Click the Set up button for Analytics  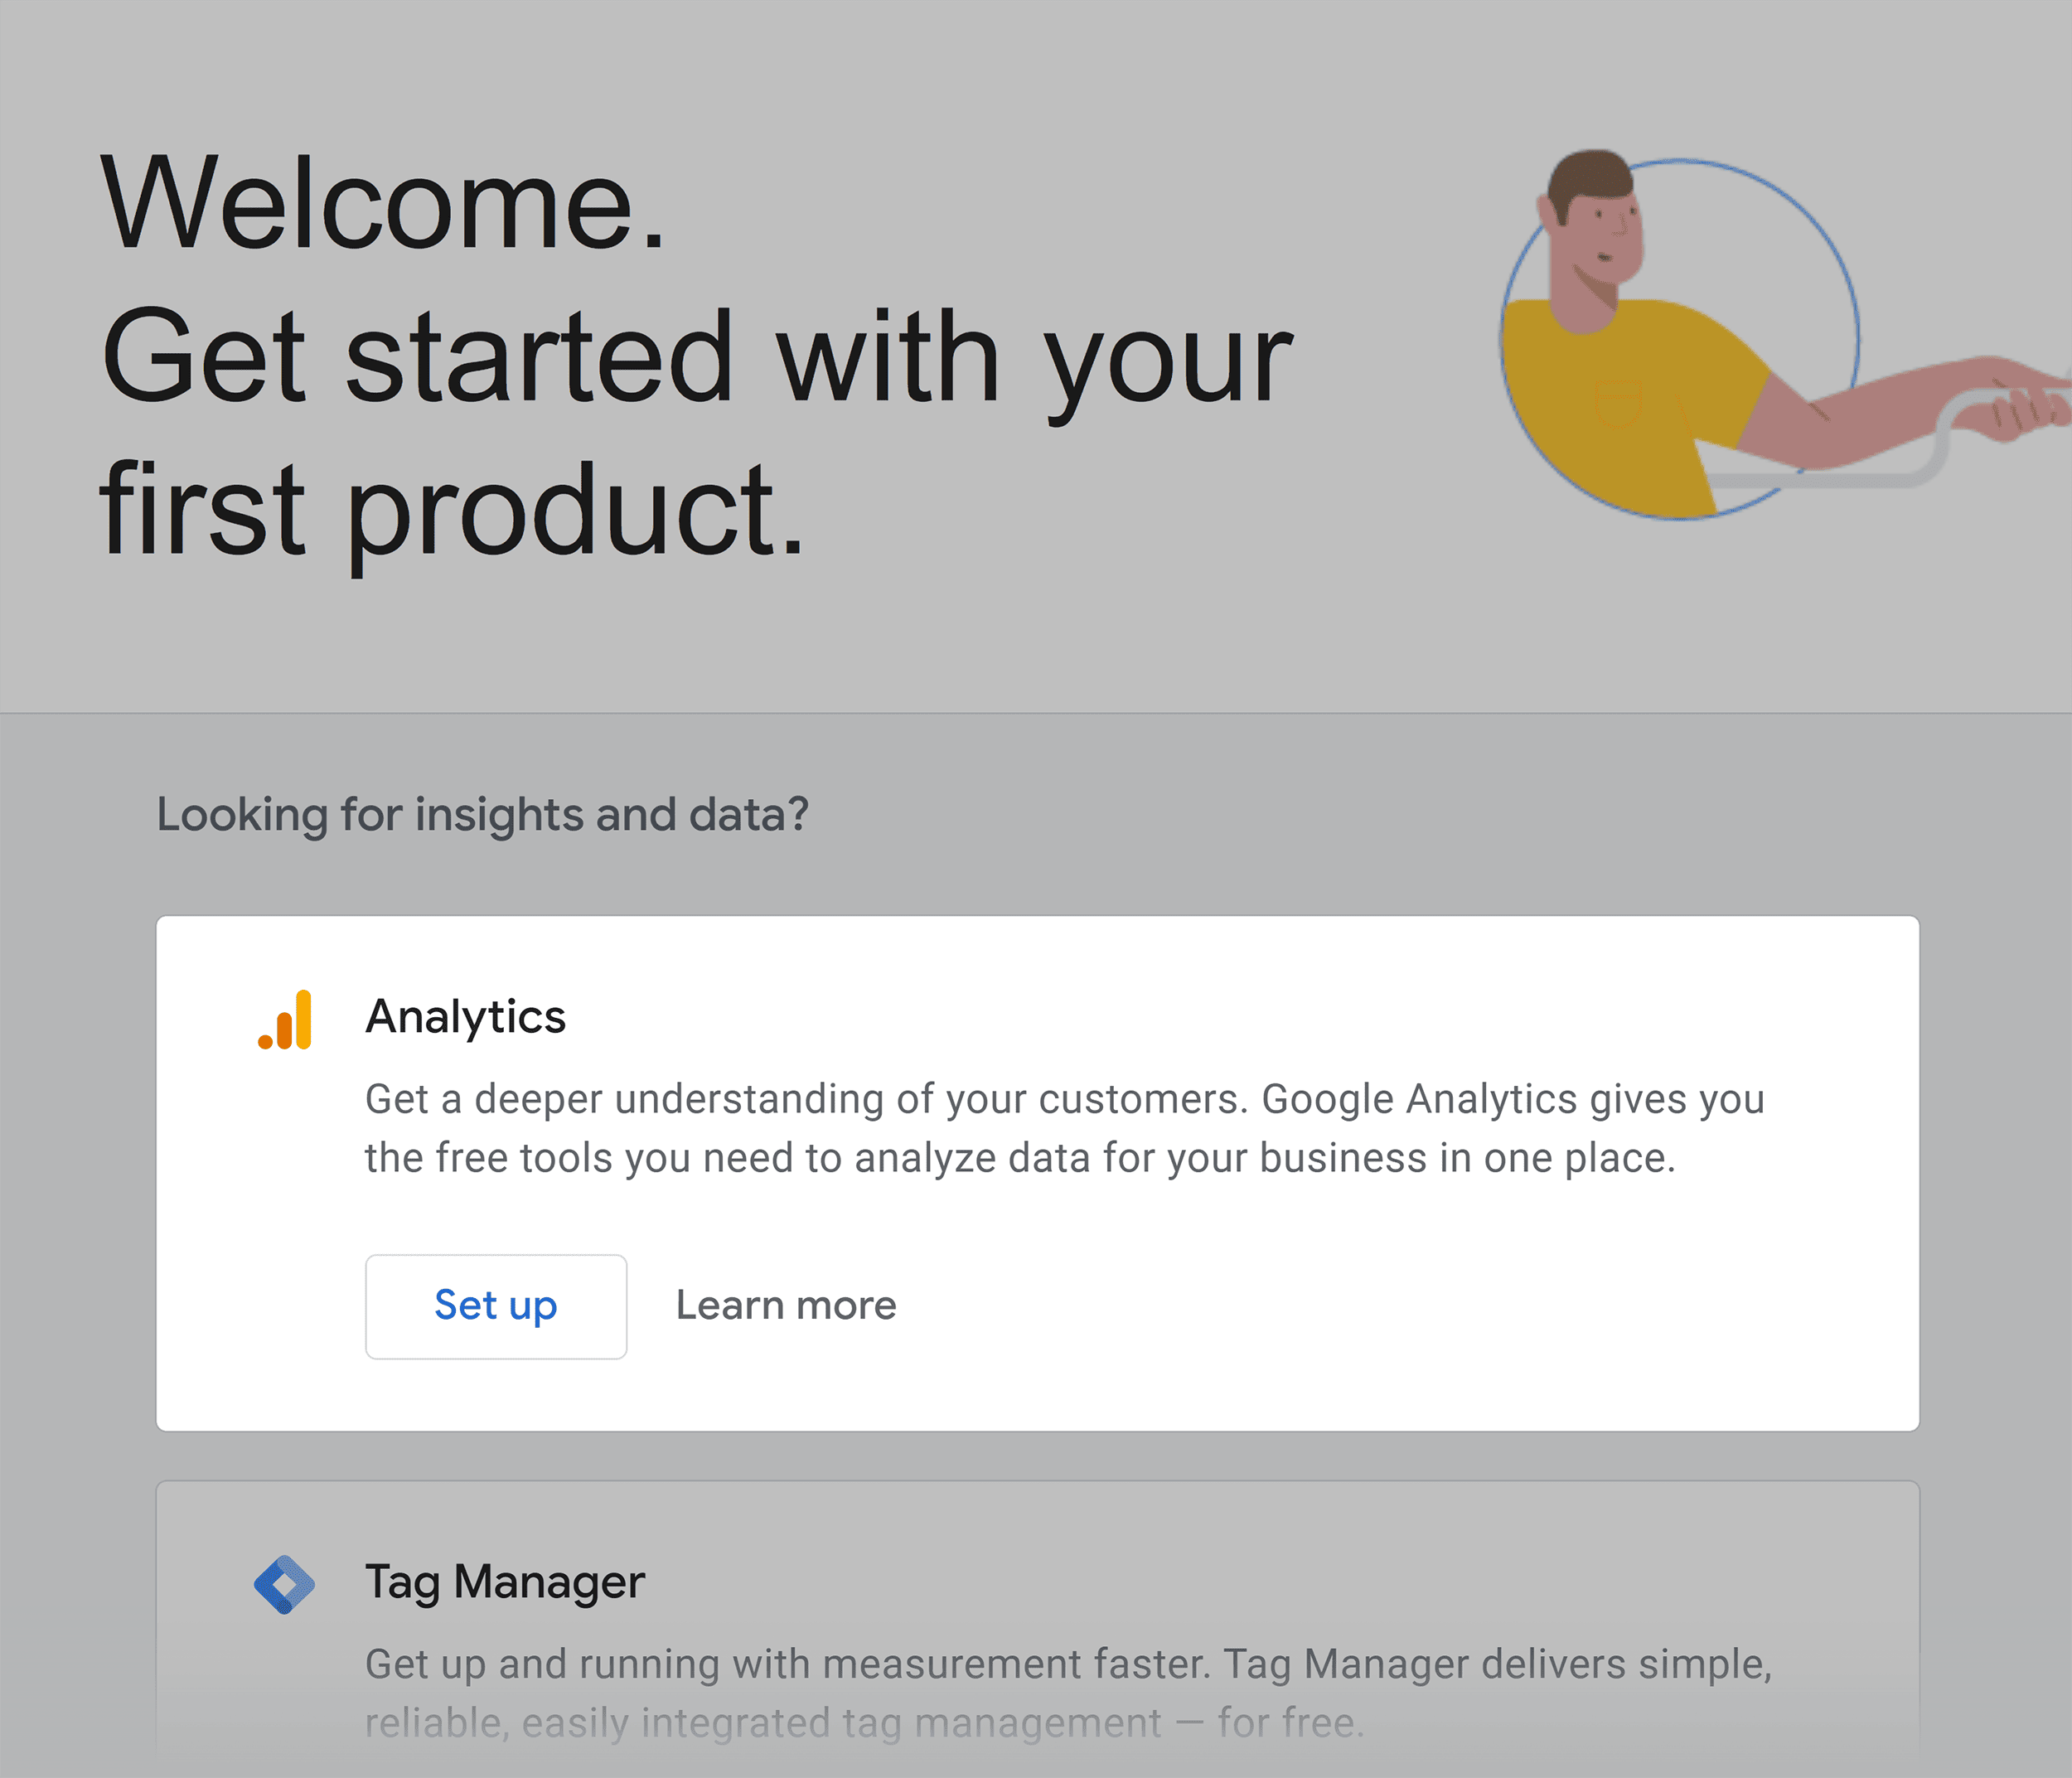pyautogui.click(x=495, y=1304)
